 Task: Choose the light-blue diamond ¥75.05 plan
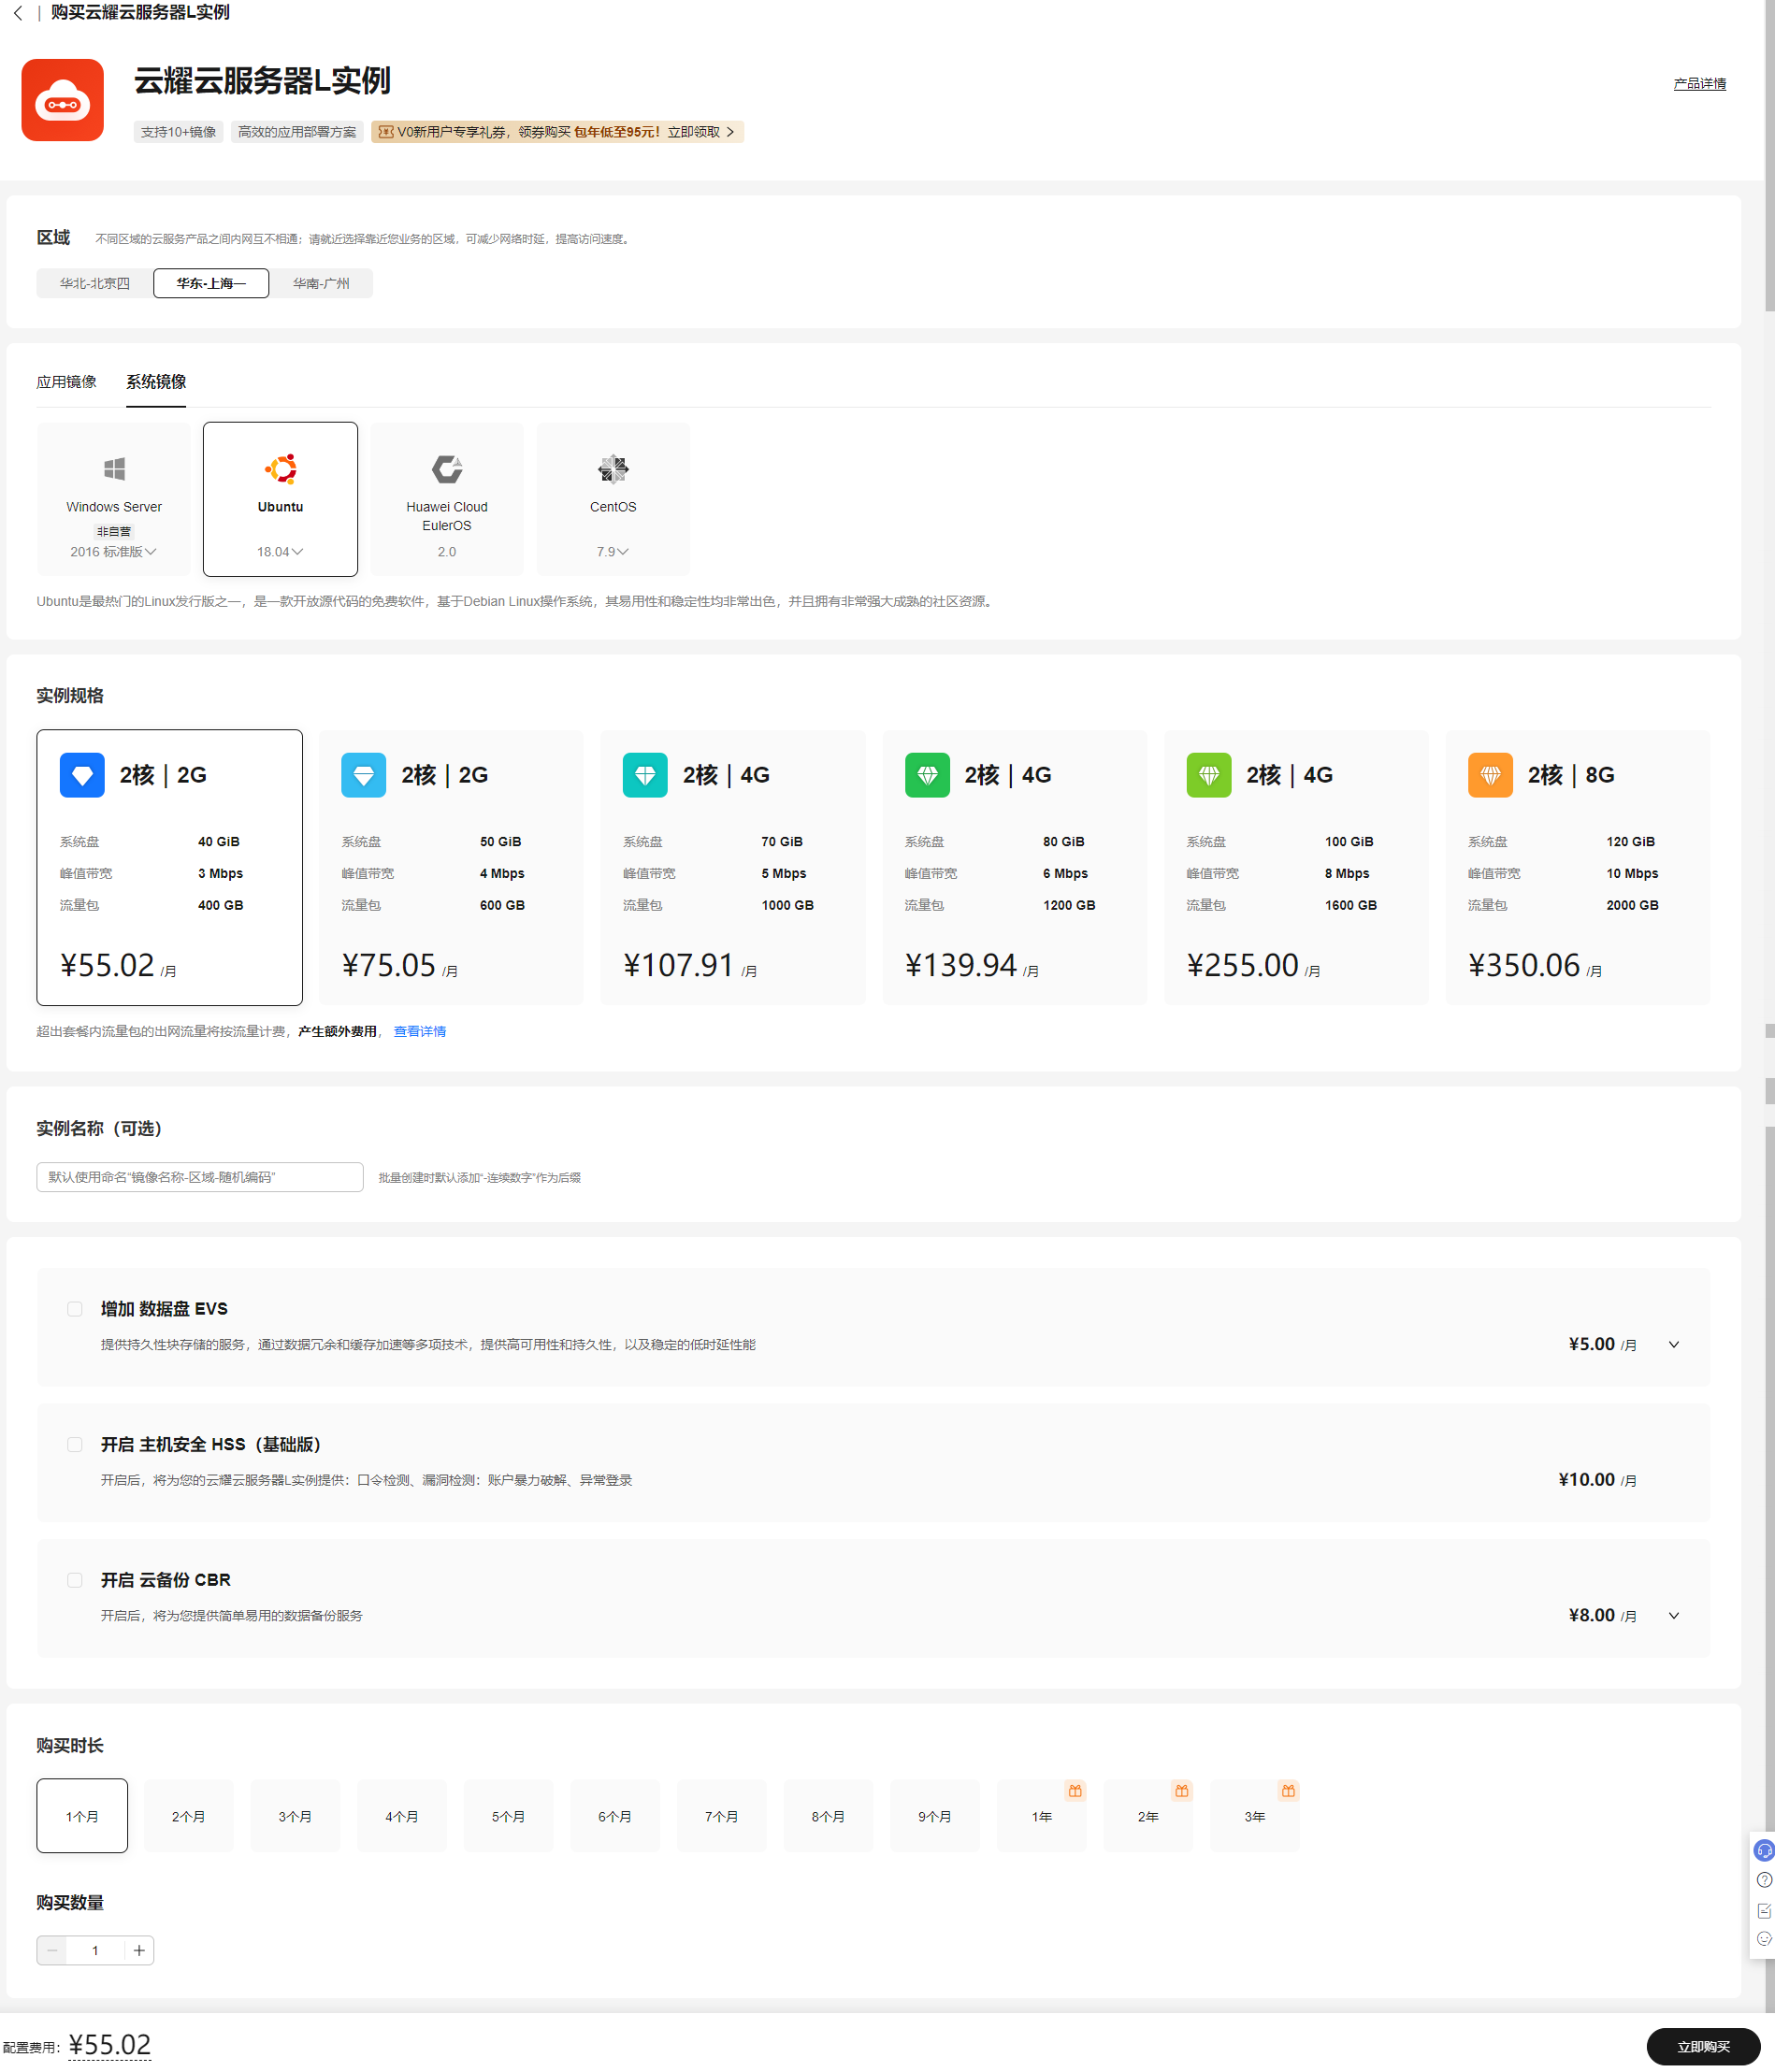point(451,867)
